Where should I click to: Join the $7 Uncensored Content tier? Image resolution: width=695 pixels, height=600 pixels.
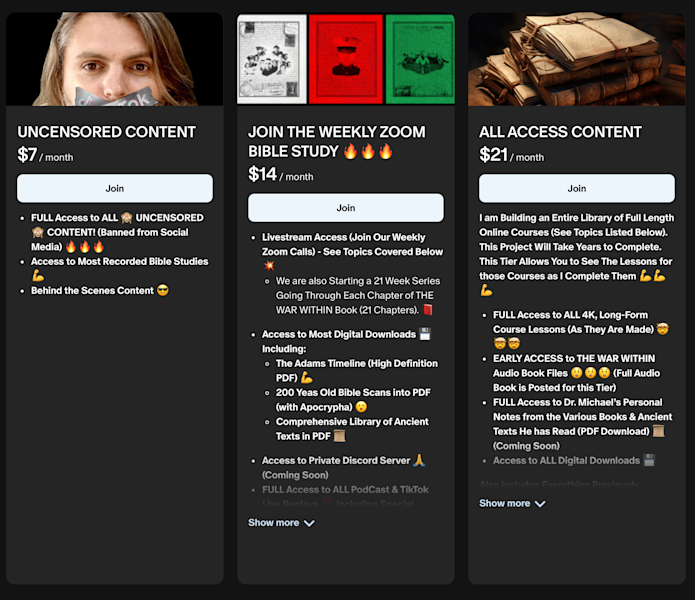point(115,188)
